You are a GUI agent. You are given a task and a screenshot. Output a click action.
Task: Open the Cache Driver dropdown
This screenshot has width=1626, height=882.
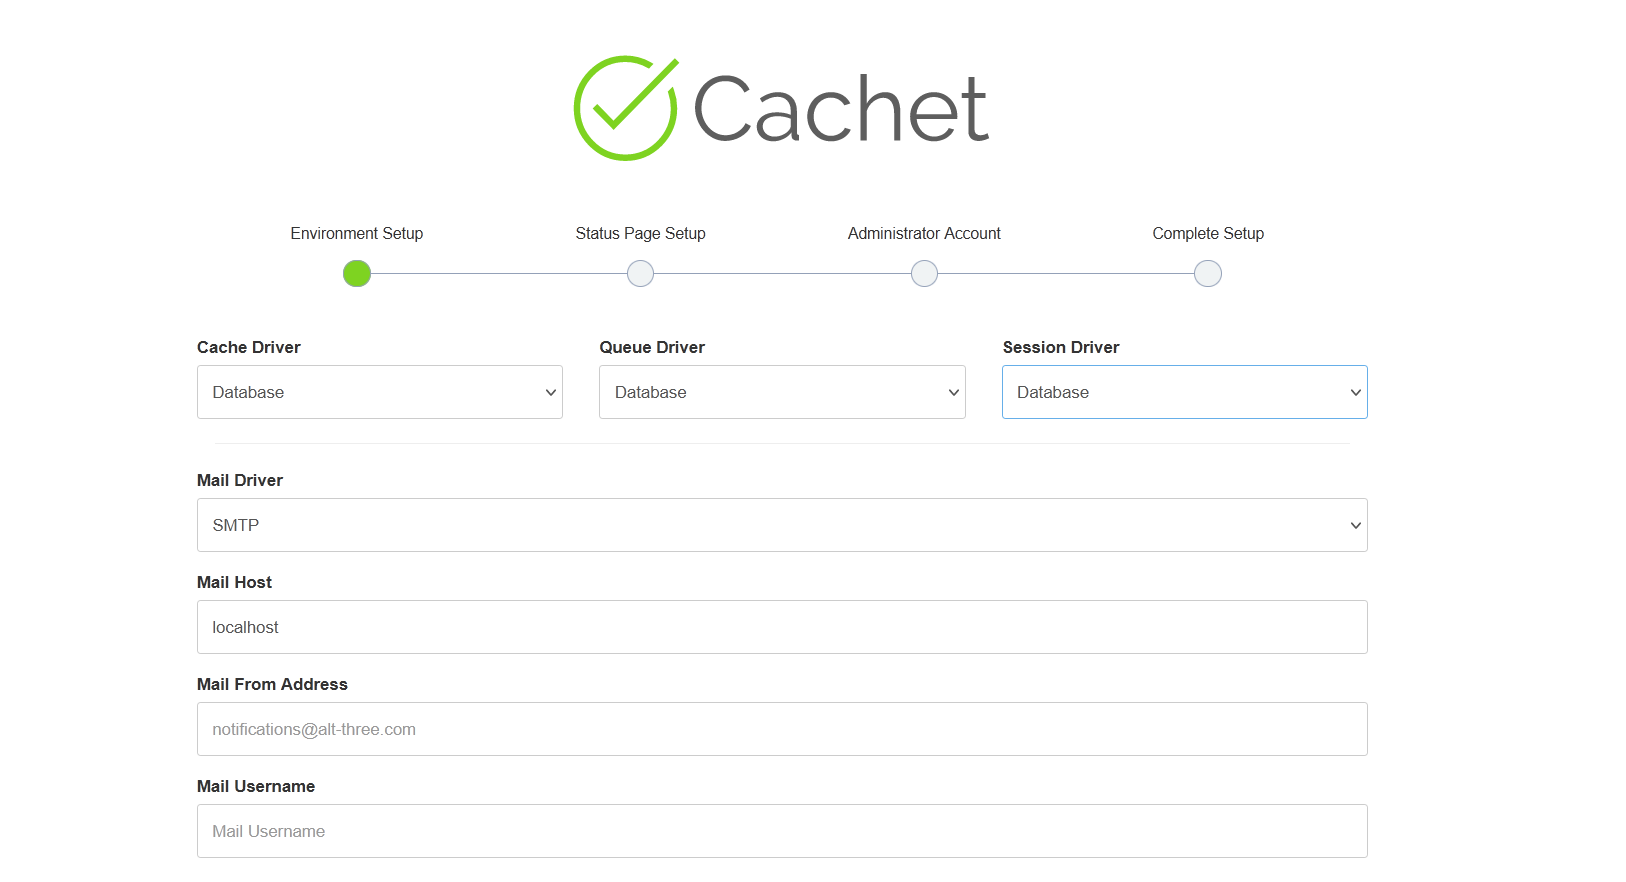[x=380, y=392]
